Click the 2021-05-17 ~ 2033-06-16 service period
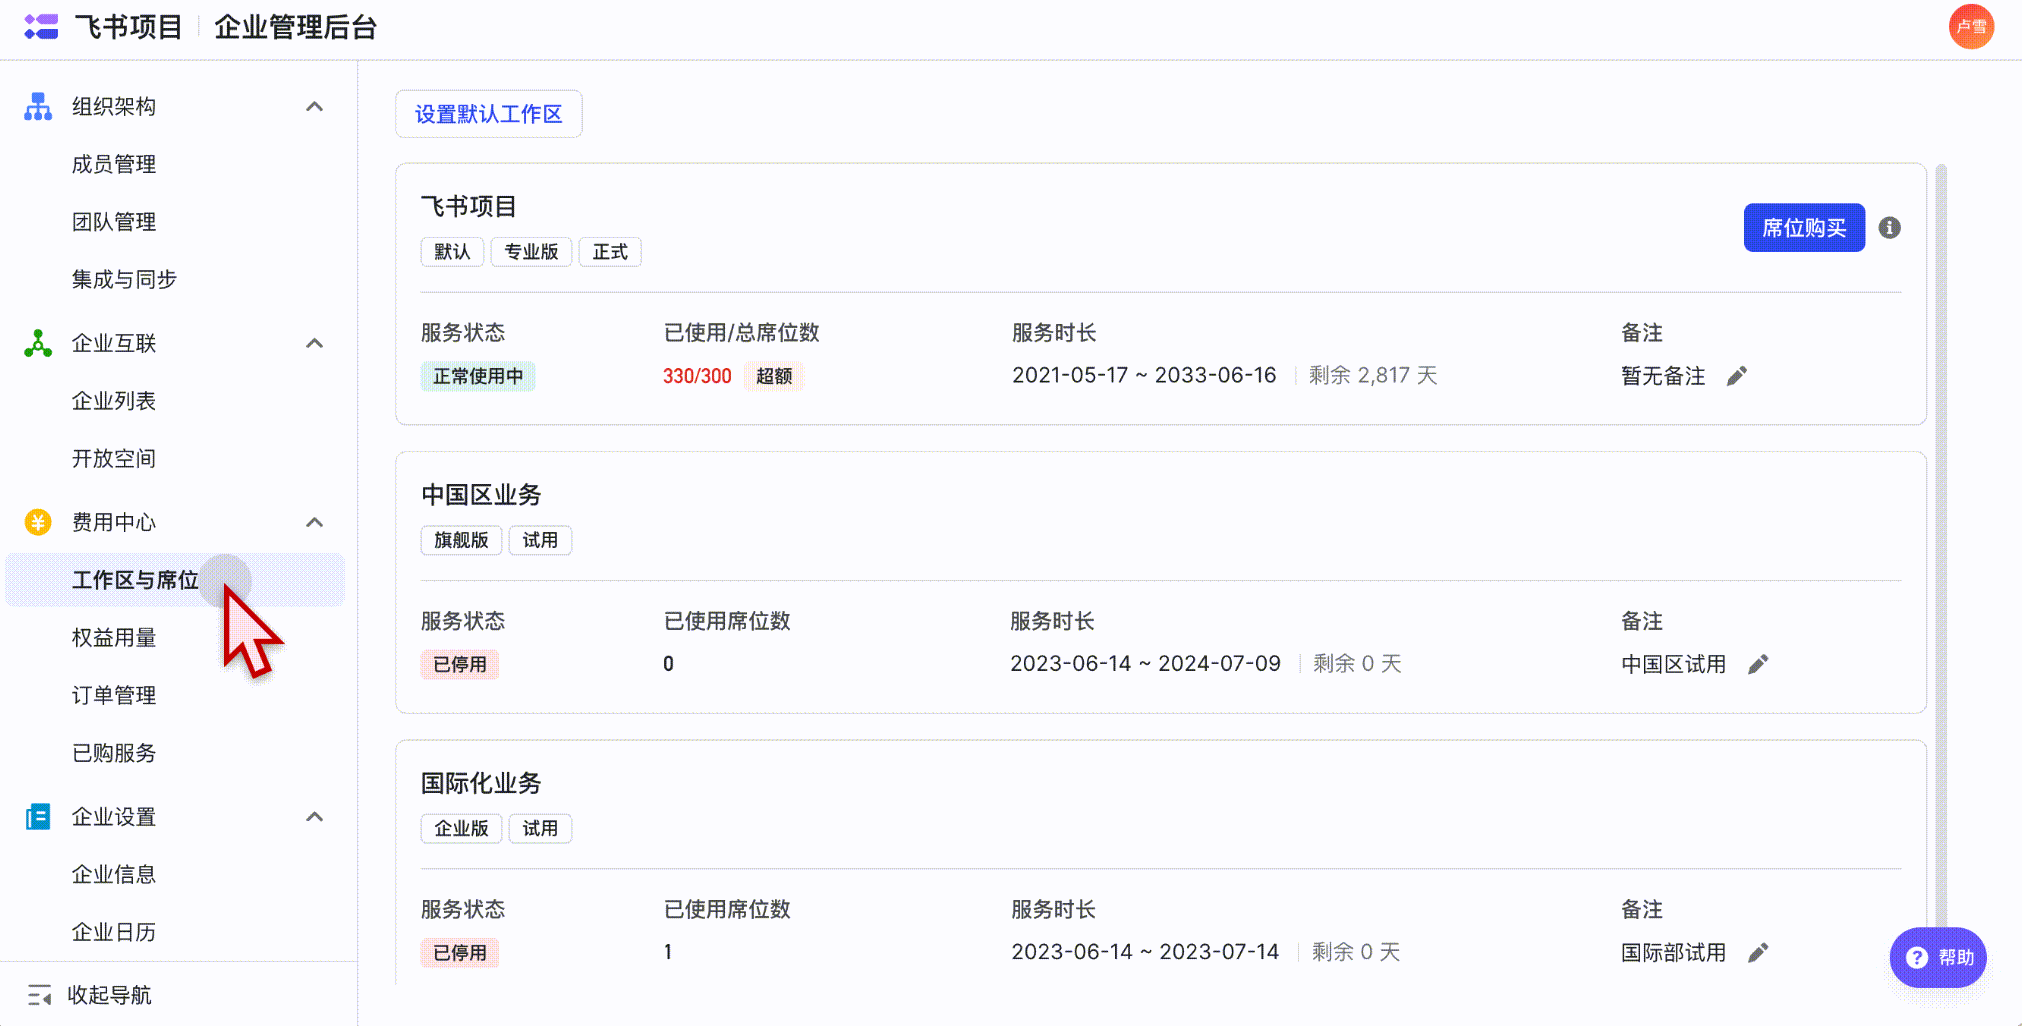 point(1144,375)
